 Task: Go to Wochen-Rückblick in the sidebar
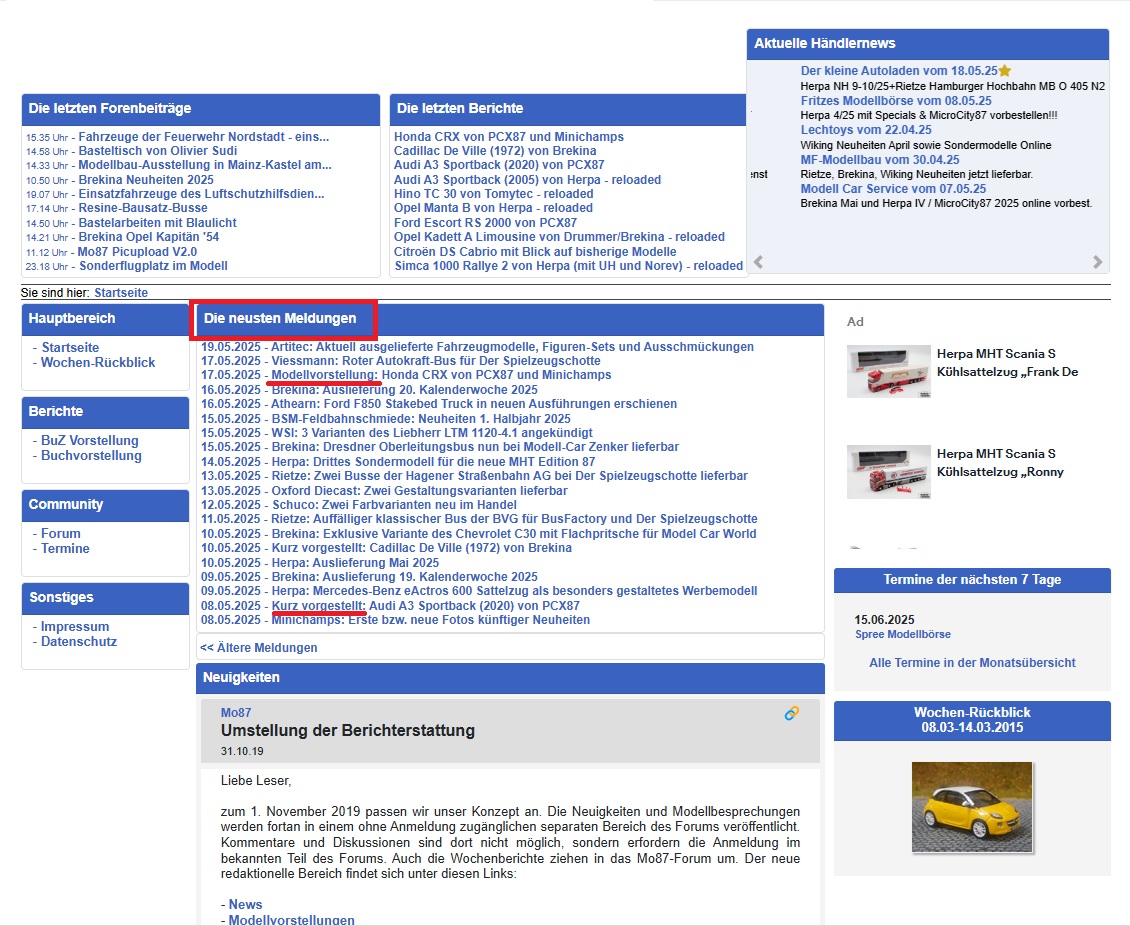point(98,363)
